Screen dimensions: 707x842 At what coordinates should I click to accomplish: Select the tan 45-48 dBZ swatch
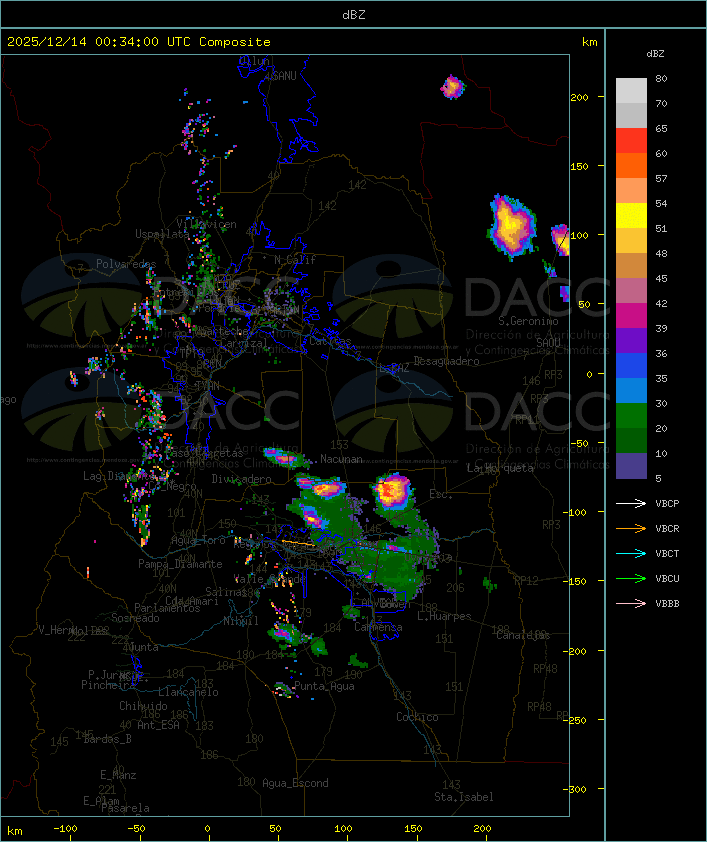coord(631,265)
